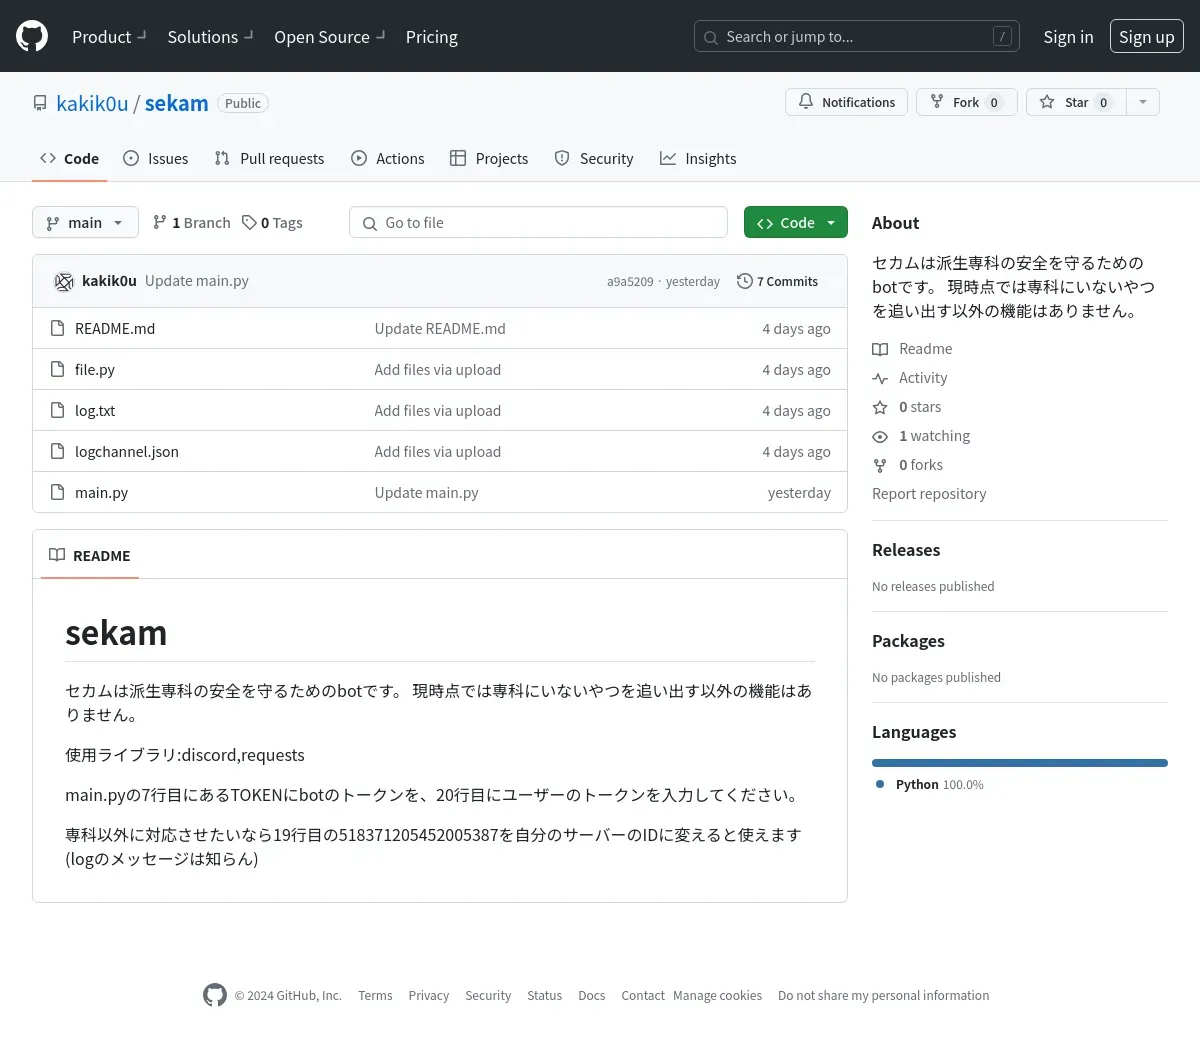Click the Python language bar
This screenshot has width=1200, height=1049.
1020,763
